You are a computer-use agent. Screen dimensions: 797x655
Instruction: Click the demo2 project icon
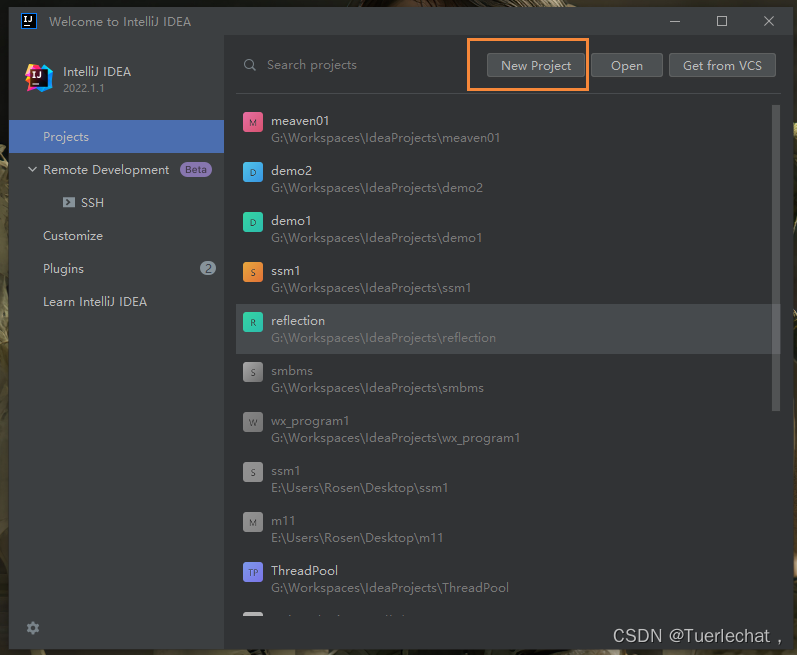pos(253,172)
